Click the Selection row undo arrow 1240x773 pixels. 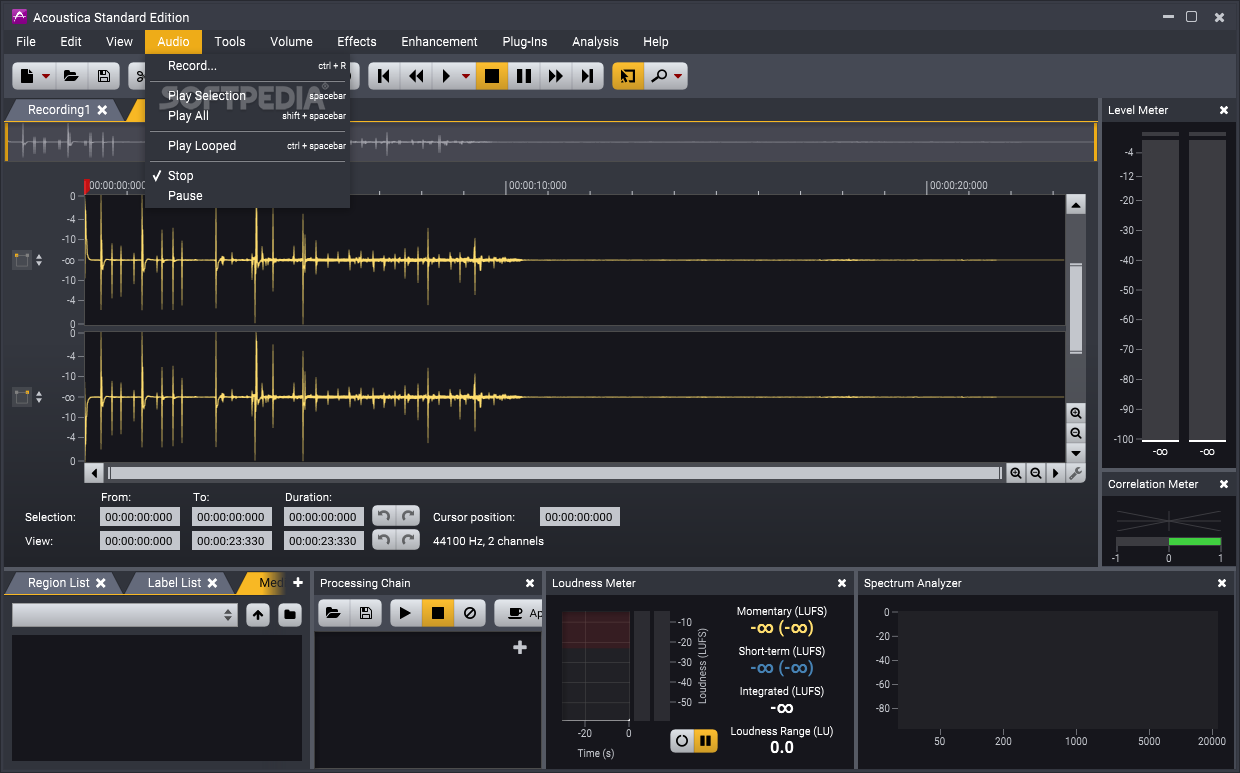(384, 516)
